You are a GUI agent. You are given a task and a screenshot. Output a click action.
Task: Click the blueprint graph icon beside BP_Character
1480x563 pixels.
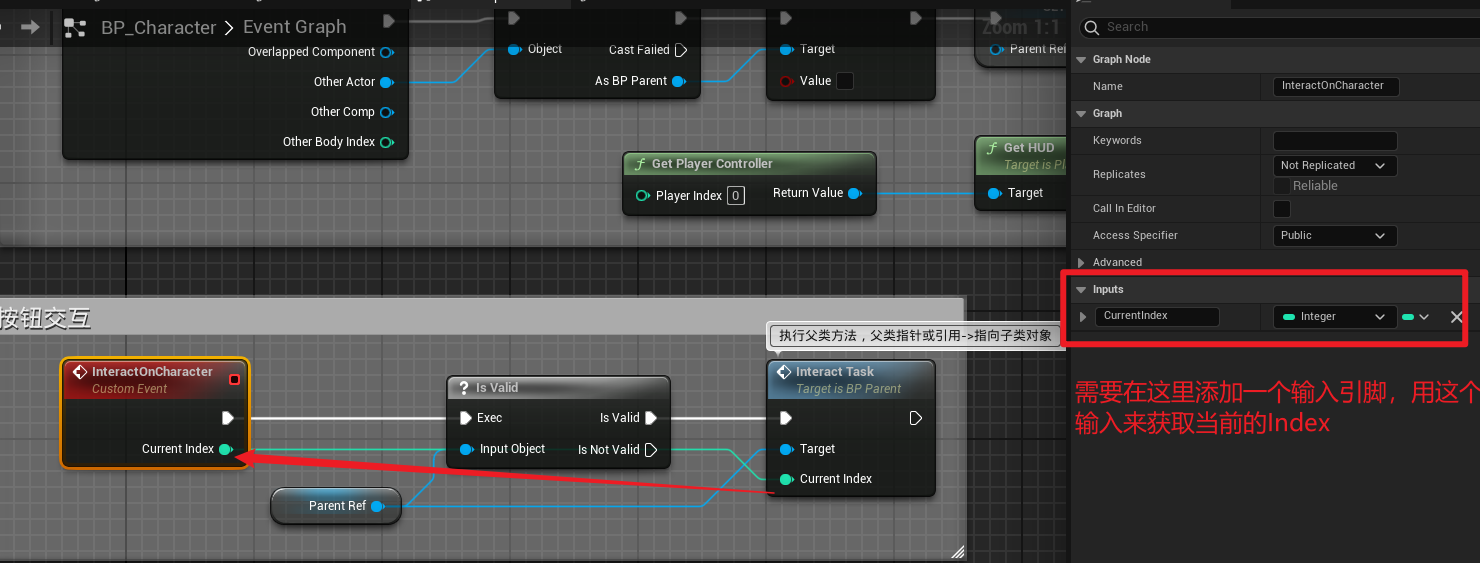(x=75, y=27)
